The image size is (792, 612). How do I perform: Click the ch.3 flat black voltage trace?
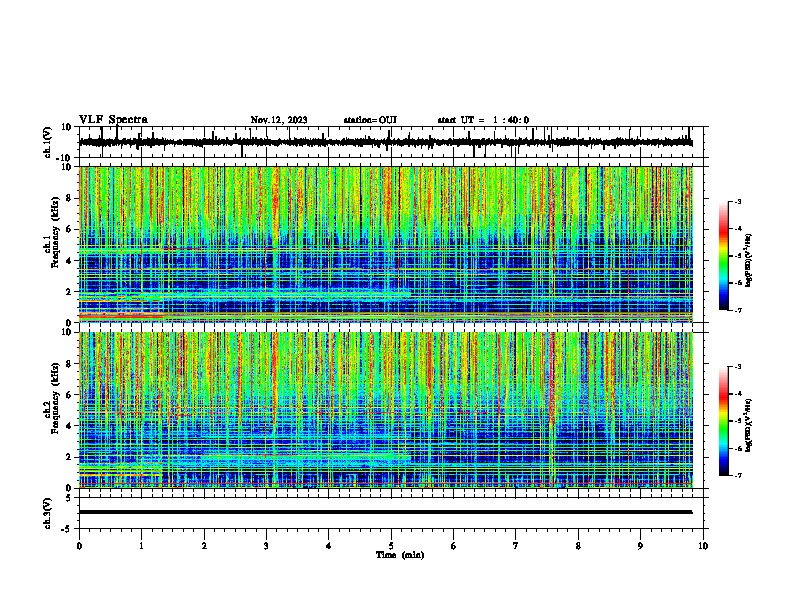click(x=386, y=512)
